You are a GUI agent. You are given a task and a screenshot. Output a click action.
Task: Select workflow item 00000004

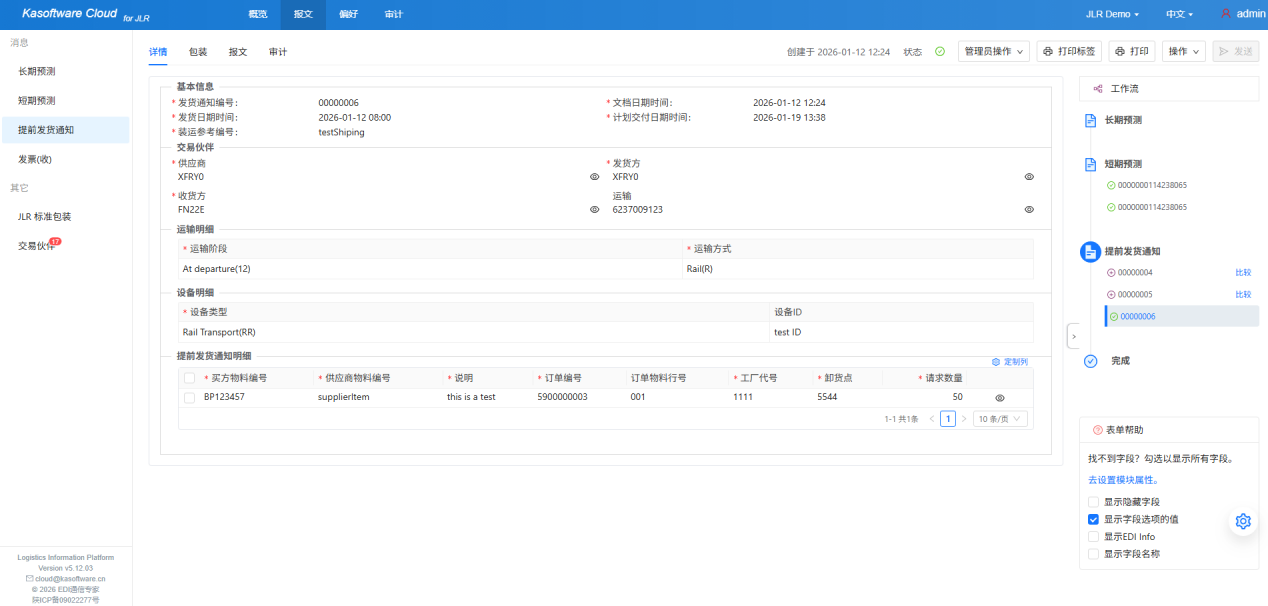1134,273
